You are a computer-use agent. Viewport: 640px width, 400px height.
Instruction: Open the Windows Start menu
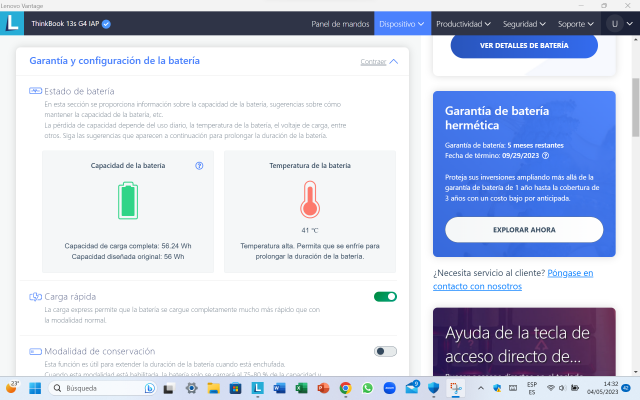(x=35, y=388)
